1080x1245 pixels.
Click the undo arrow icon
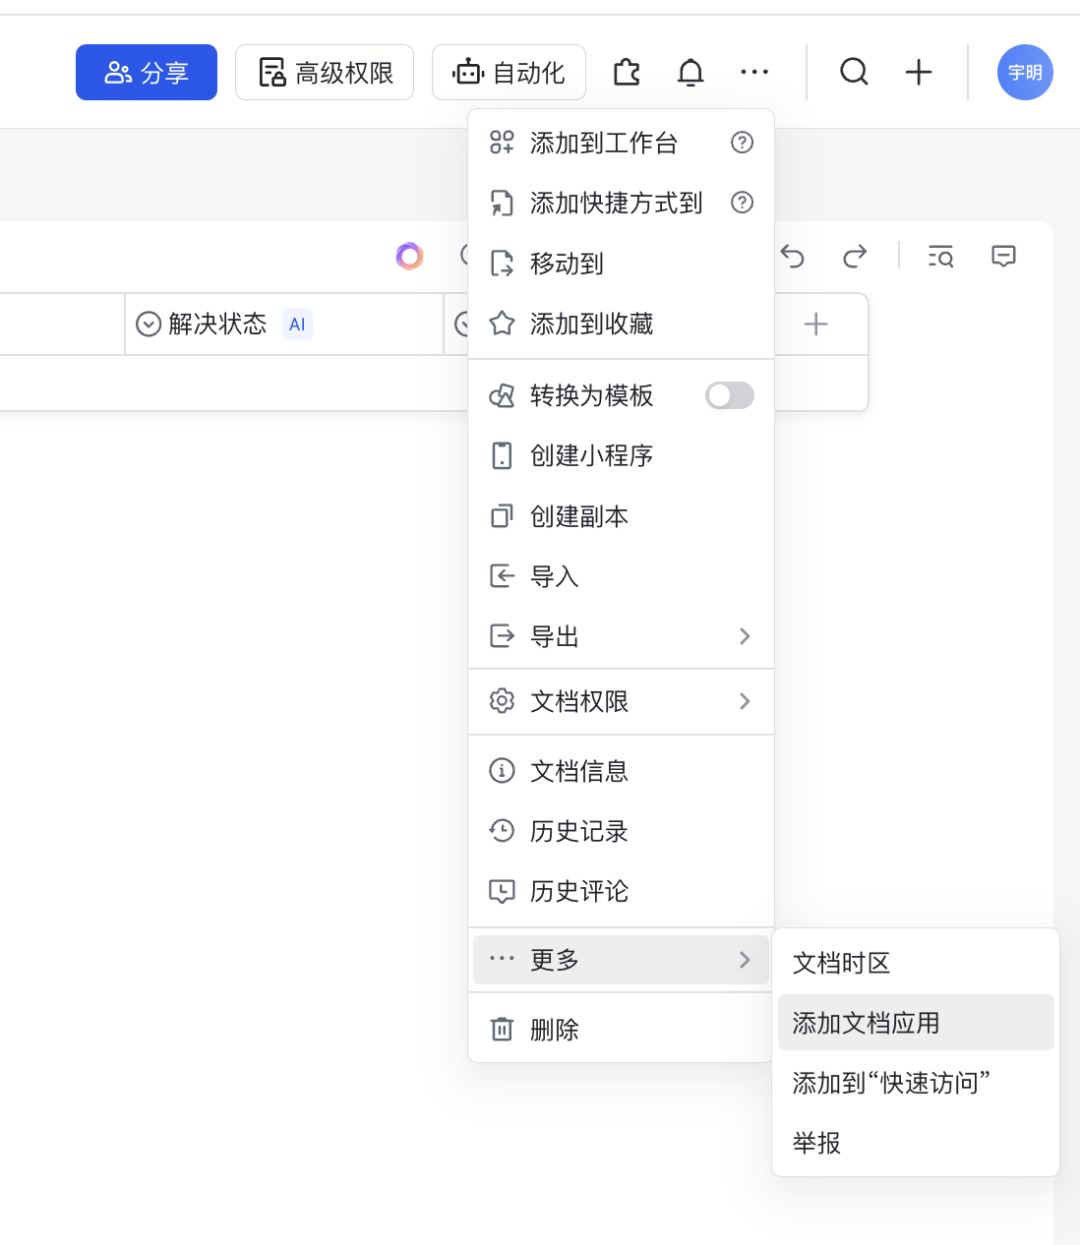coord(793,257)
